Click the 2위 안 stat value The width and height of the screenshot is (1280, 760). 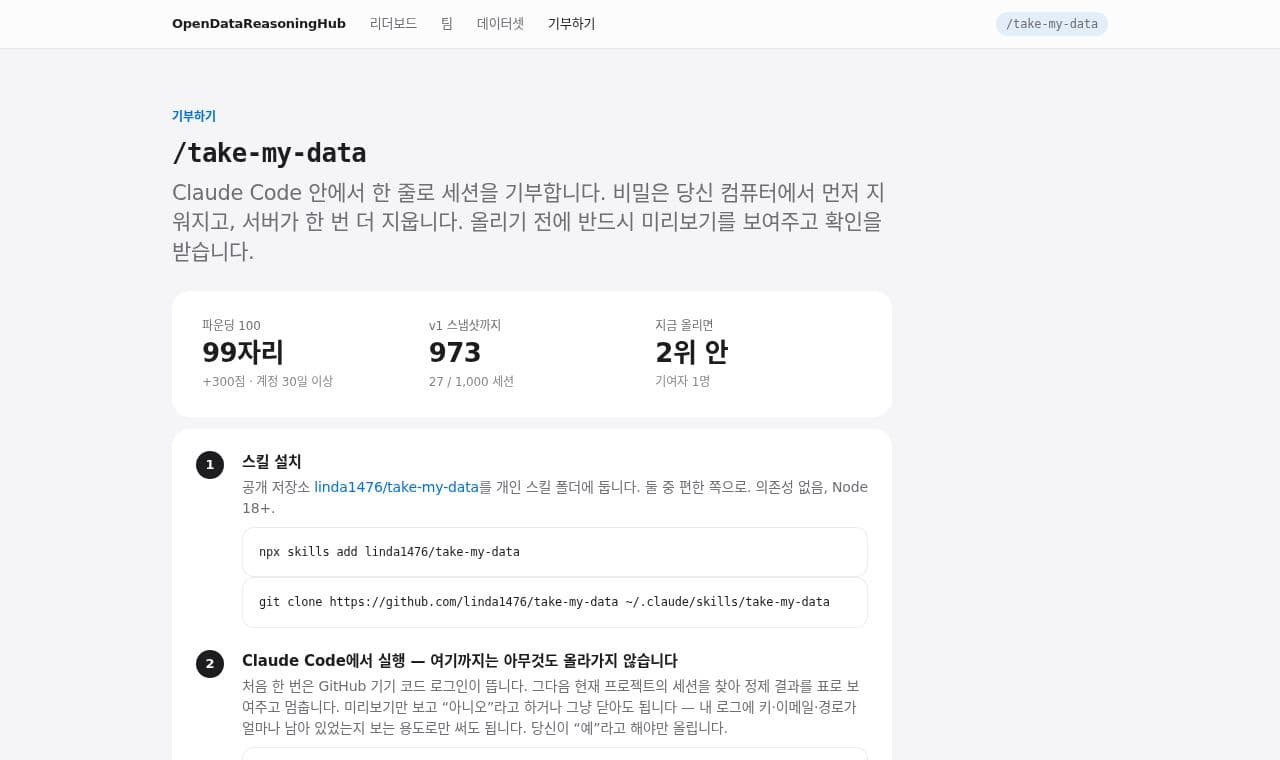pos(691,352)
